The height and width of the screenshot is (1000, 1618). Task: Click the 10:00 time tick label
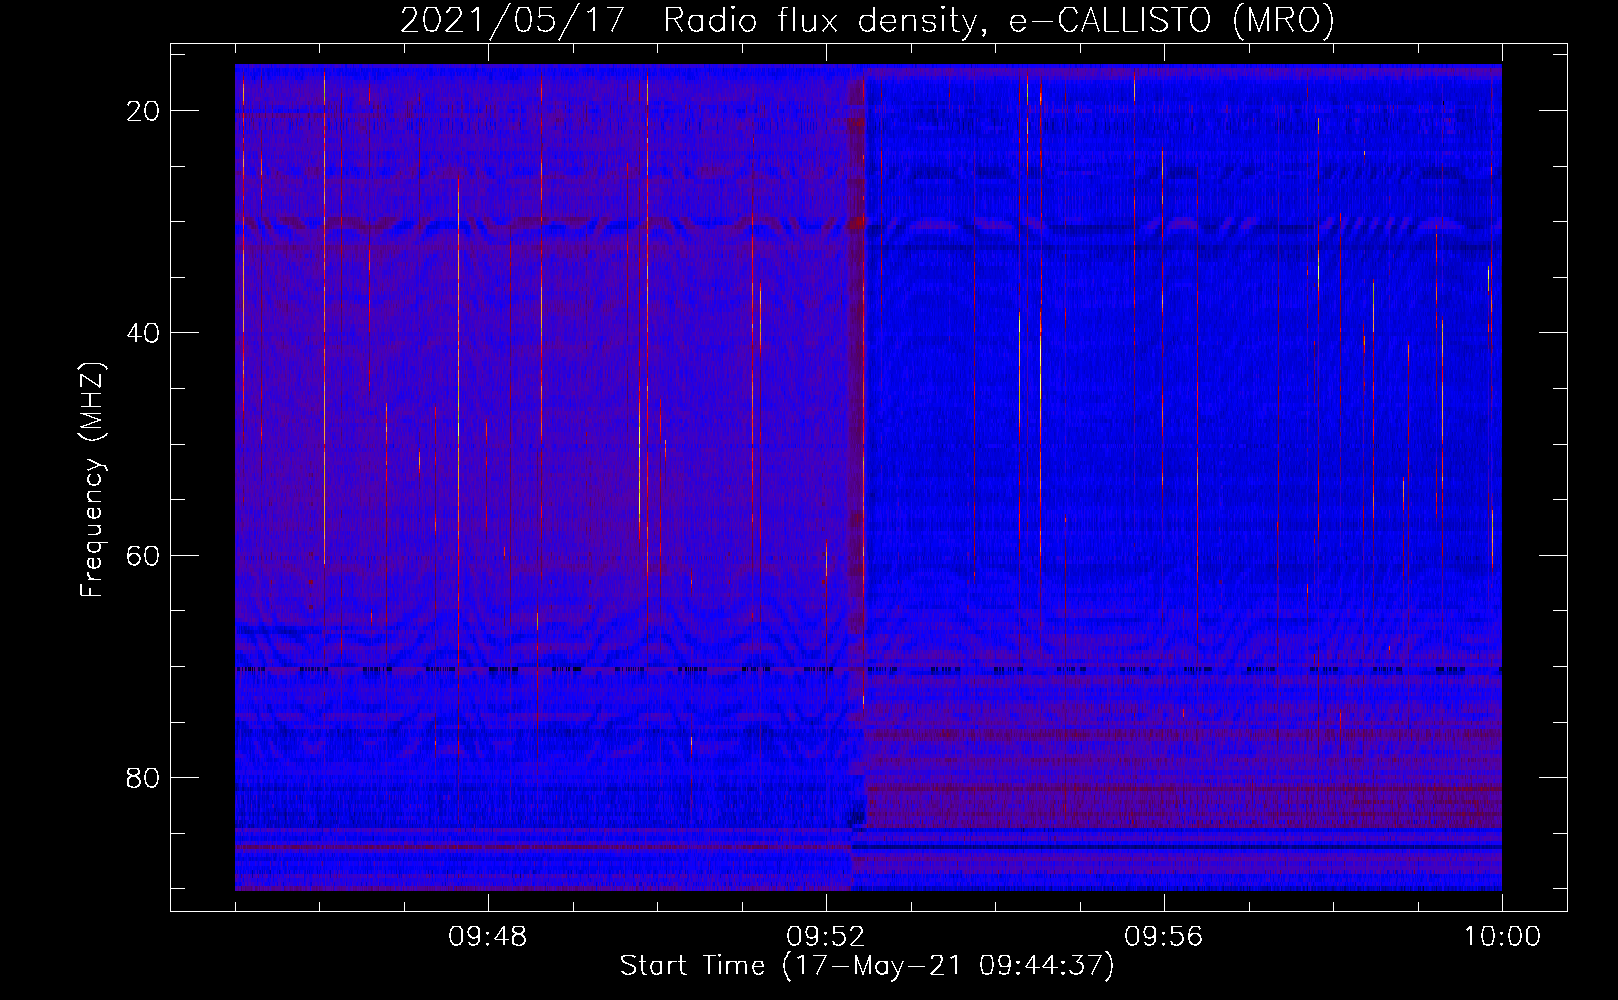pyautogui.click(x=1502, y=937)
